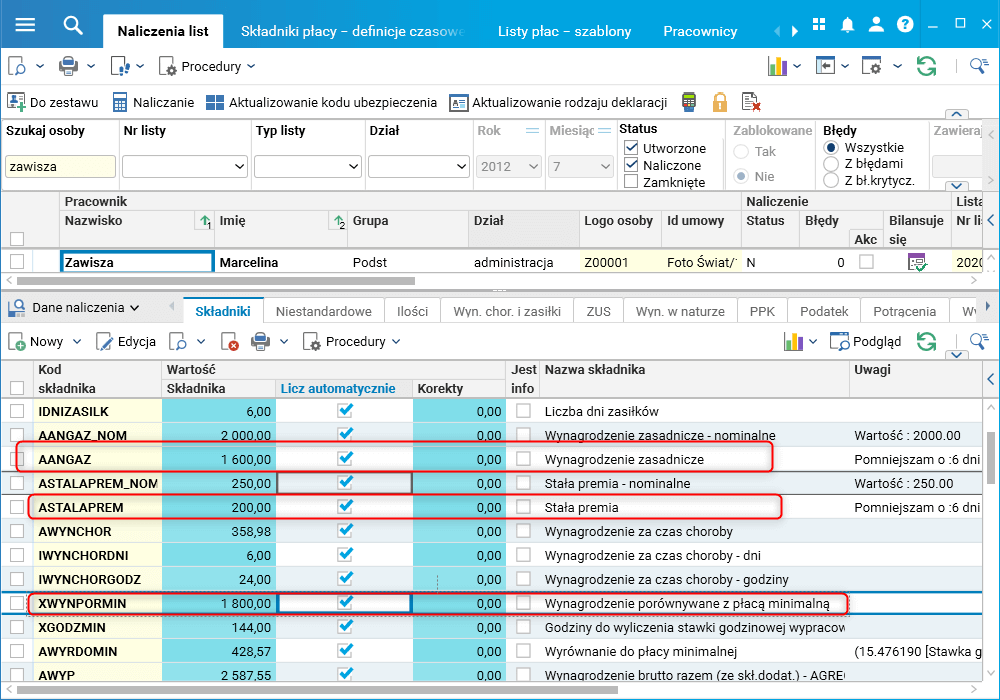Uncheck the Utworzone status checkbox
The height and width of the screenshot is (700, 1000).
pyautogui.click(x=631, y=148)
